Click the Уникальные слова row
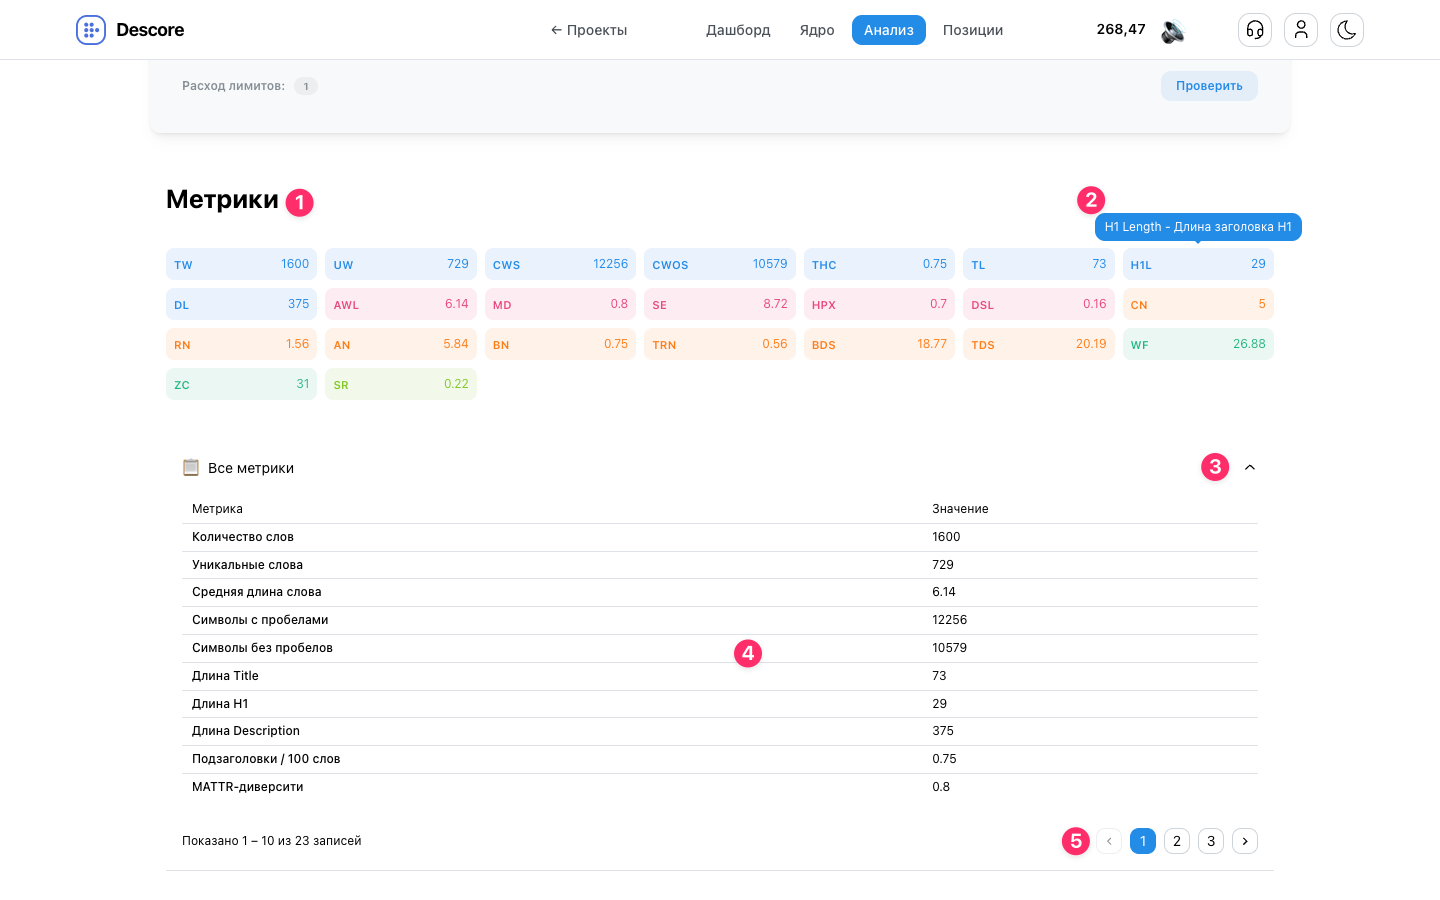The width and height of the screenshot is (1440, 900). [720, 565]
